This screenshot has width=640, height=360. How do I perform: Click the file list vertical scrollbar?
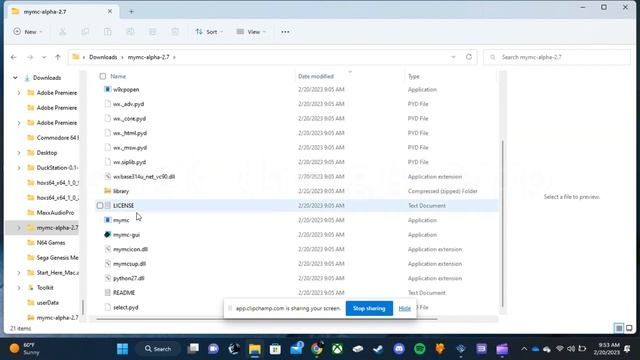coord(502,223)
